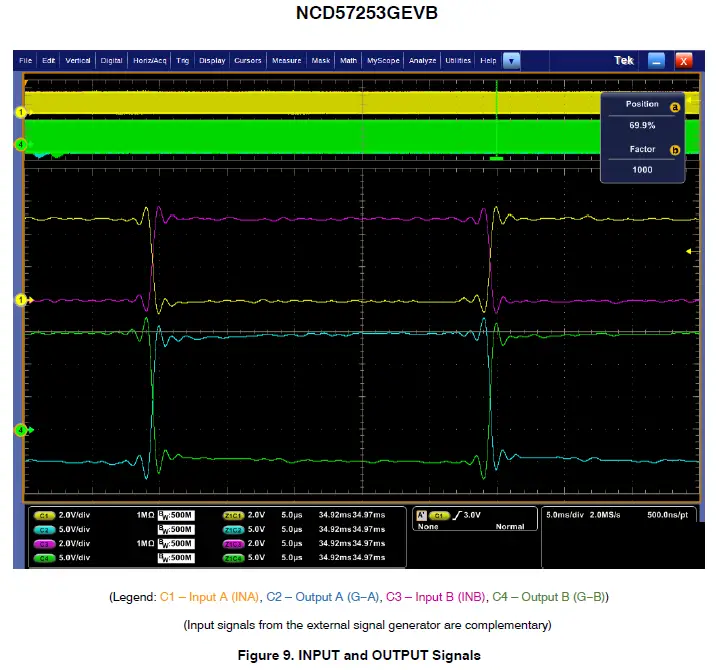Click the Normal trigger mode text
The image size is (720, 670).
tap(510, 527)
